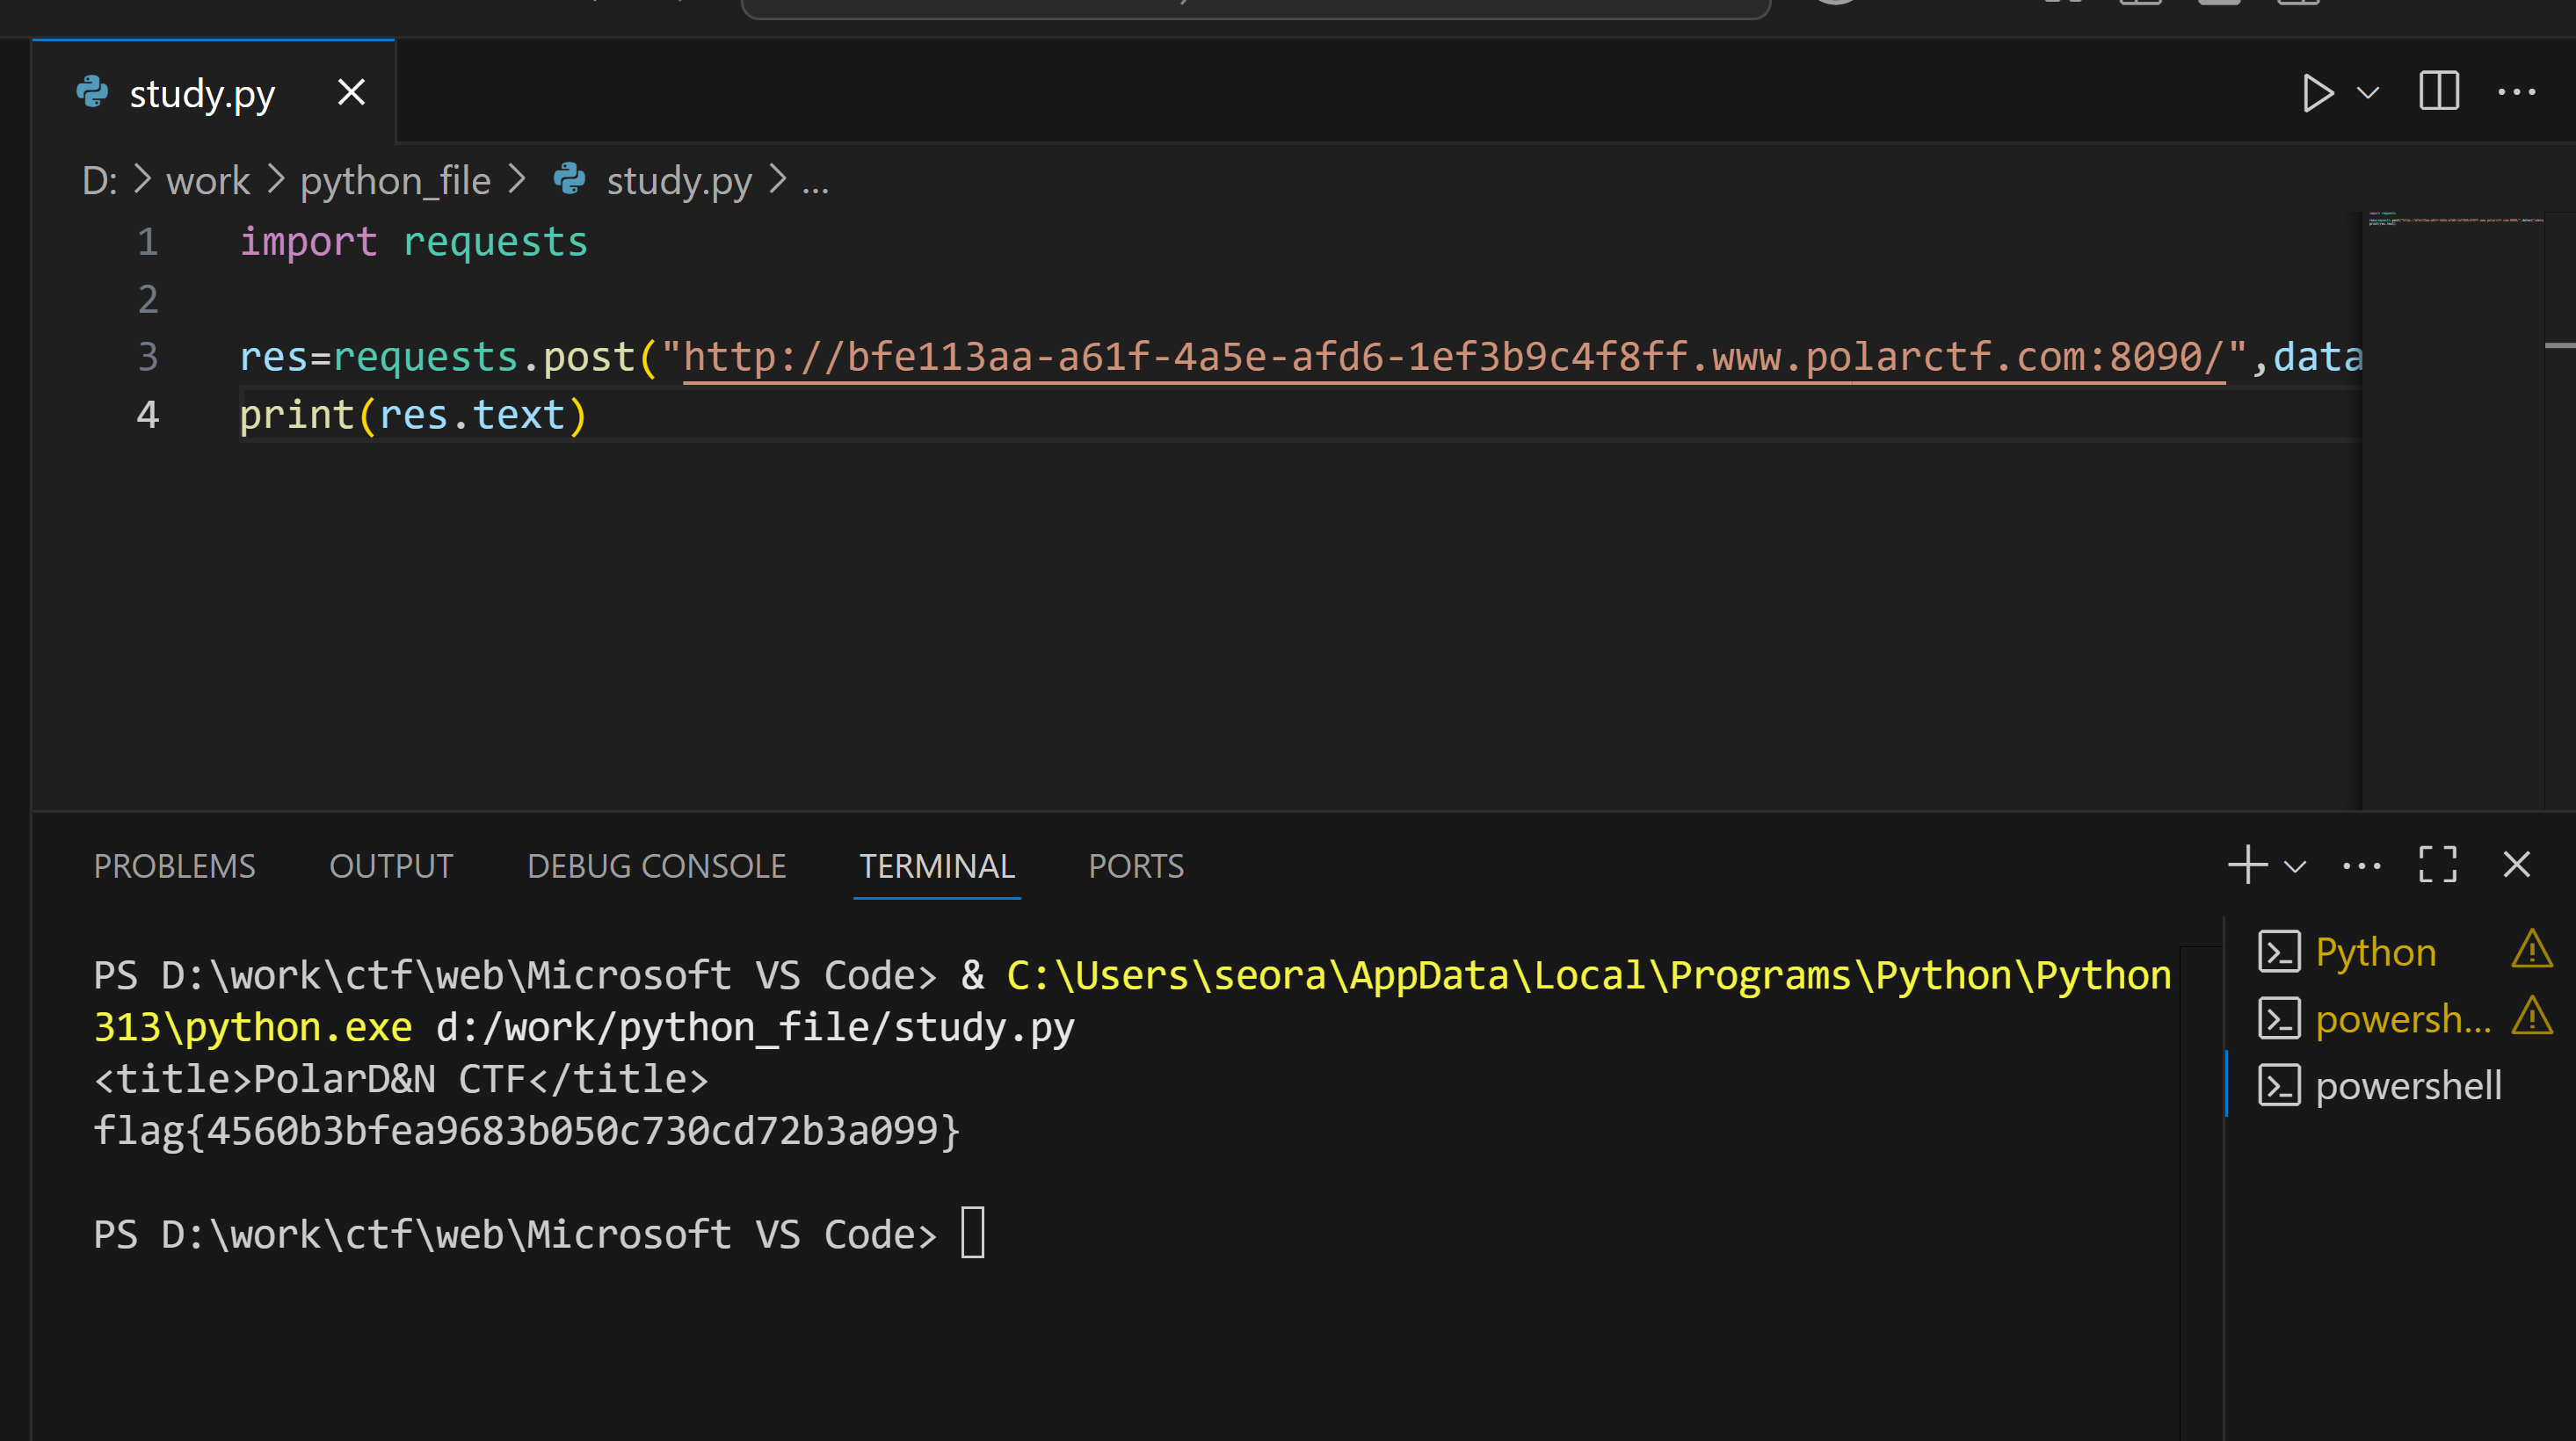Select the Python terminal session

[2375, 952]
